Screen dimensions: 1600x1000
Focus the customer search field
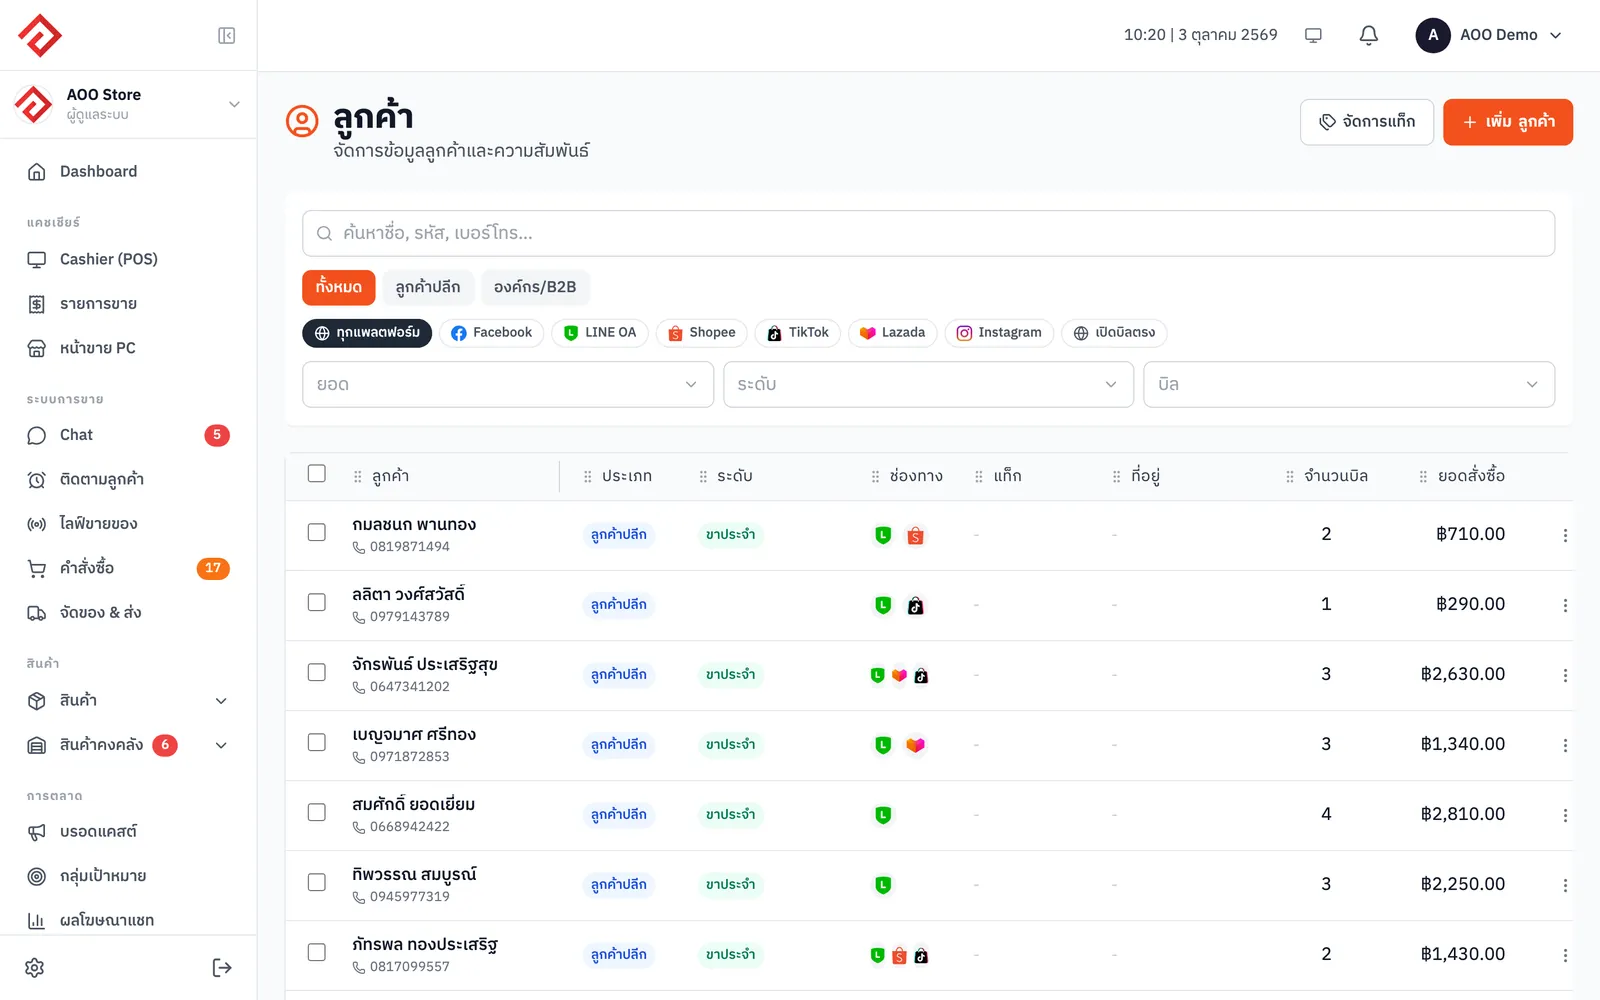click(928, 233)
